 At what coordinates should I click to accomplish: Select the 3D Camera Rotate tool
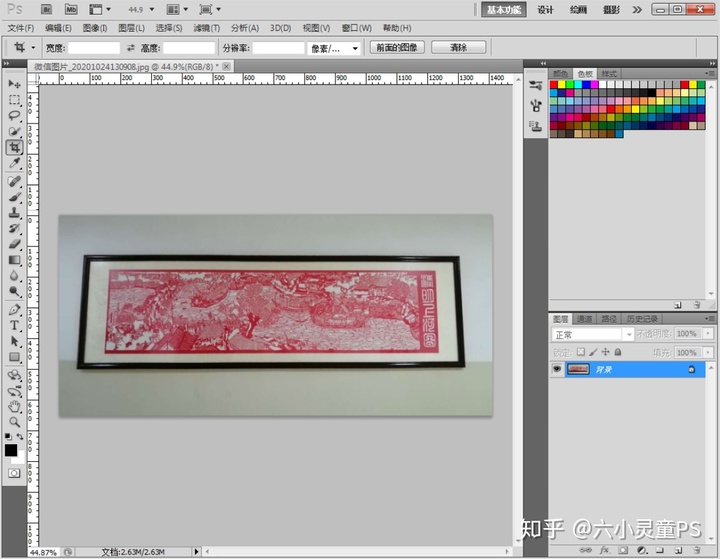coord(14,391)
